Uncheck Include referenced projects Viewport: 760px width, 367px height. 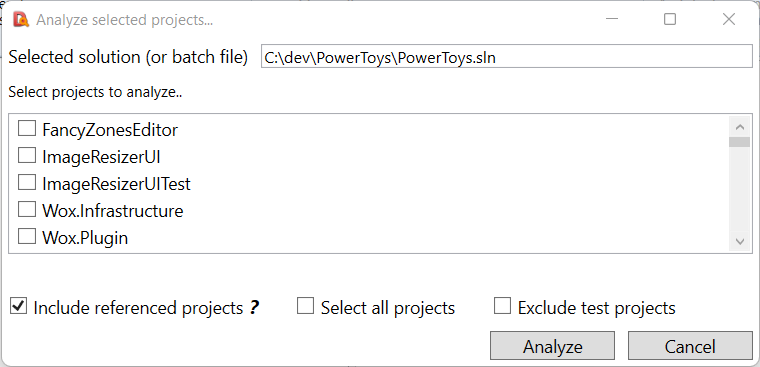(x=18, y=306)
